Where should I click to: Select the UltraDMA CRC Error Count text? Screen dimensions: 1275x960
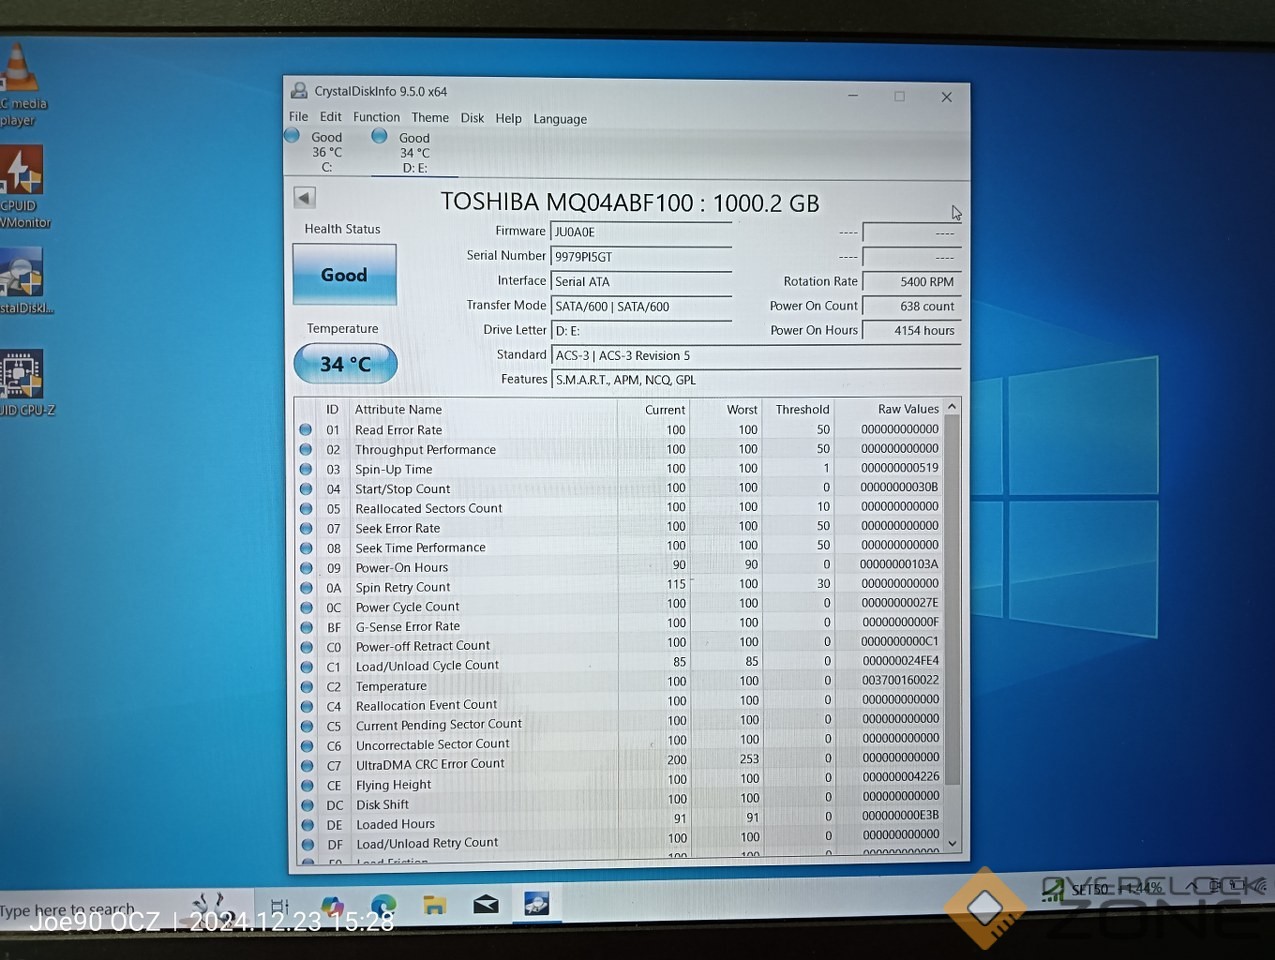click(x=430, y=764)
